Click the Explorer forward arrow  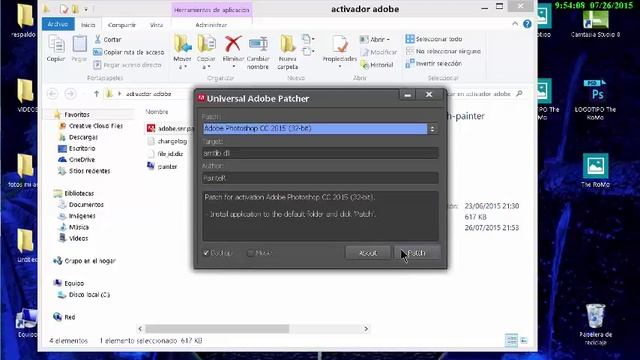[x=70, y=94]
